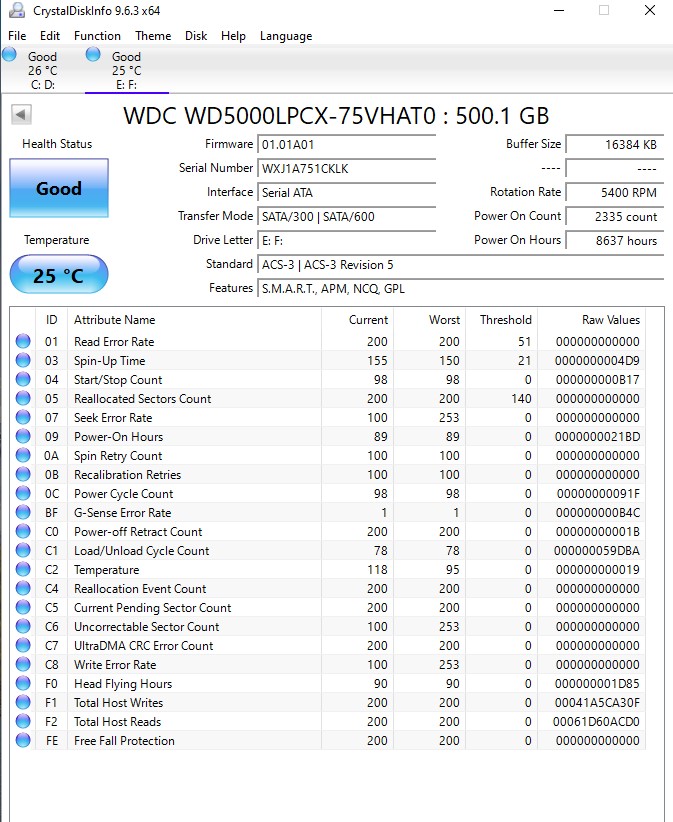This screenshot has height=822, width=673.
Task: Open the Edit menu
Action: (x=50, y=36)
